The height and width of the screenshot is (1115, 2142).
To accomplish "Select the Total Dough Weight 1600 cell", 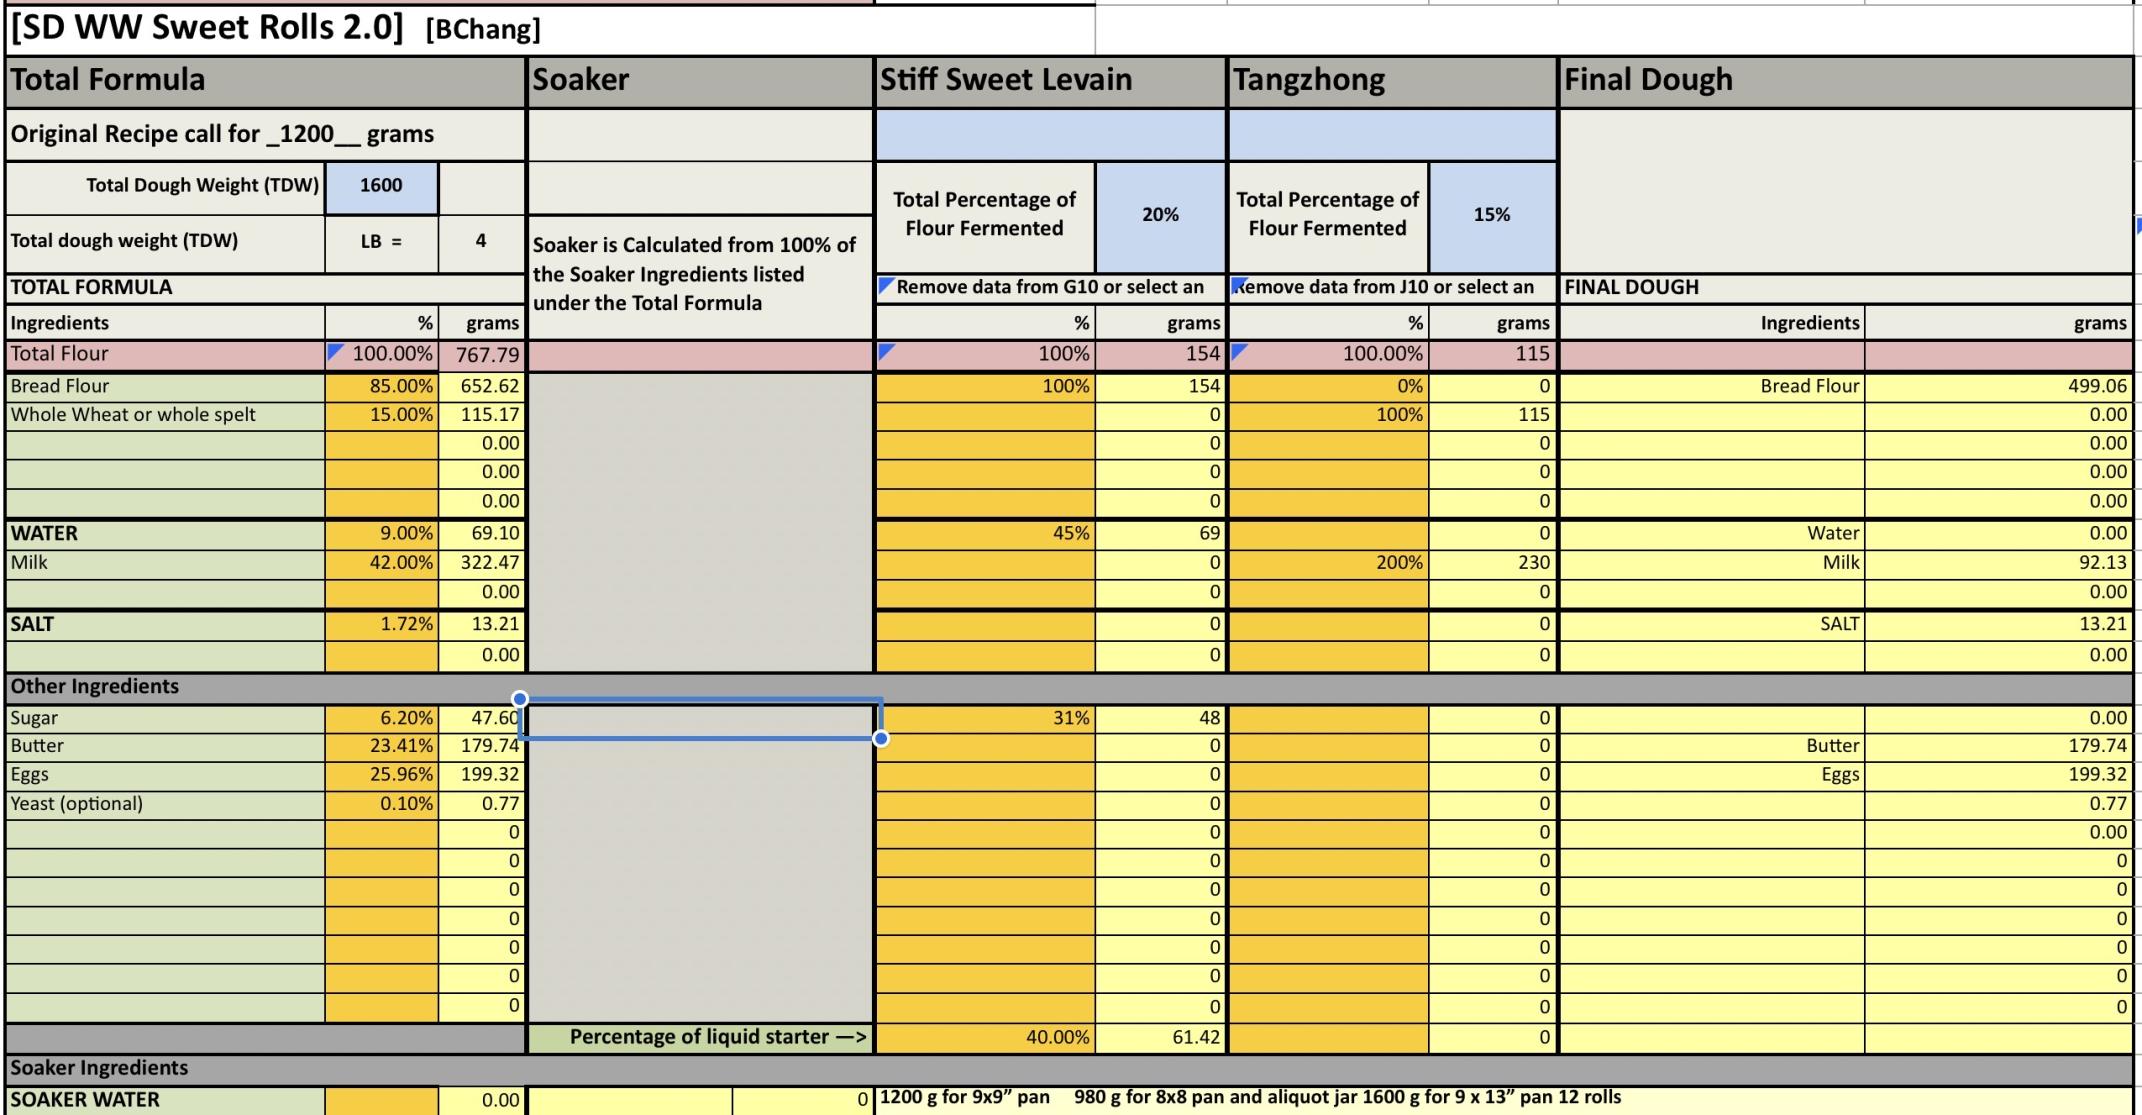I will tap(381, 186).
